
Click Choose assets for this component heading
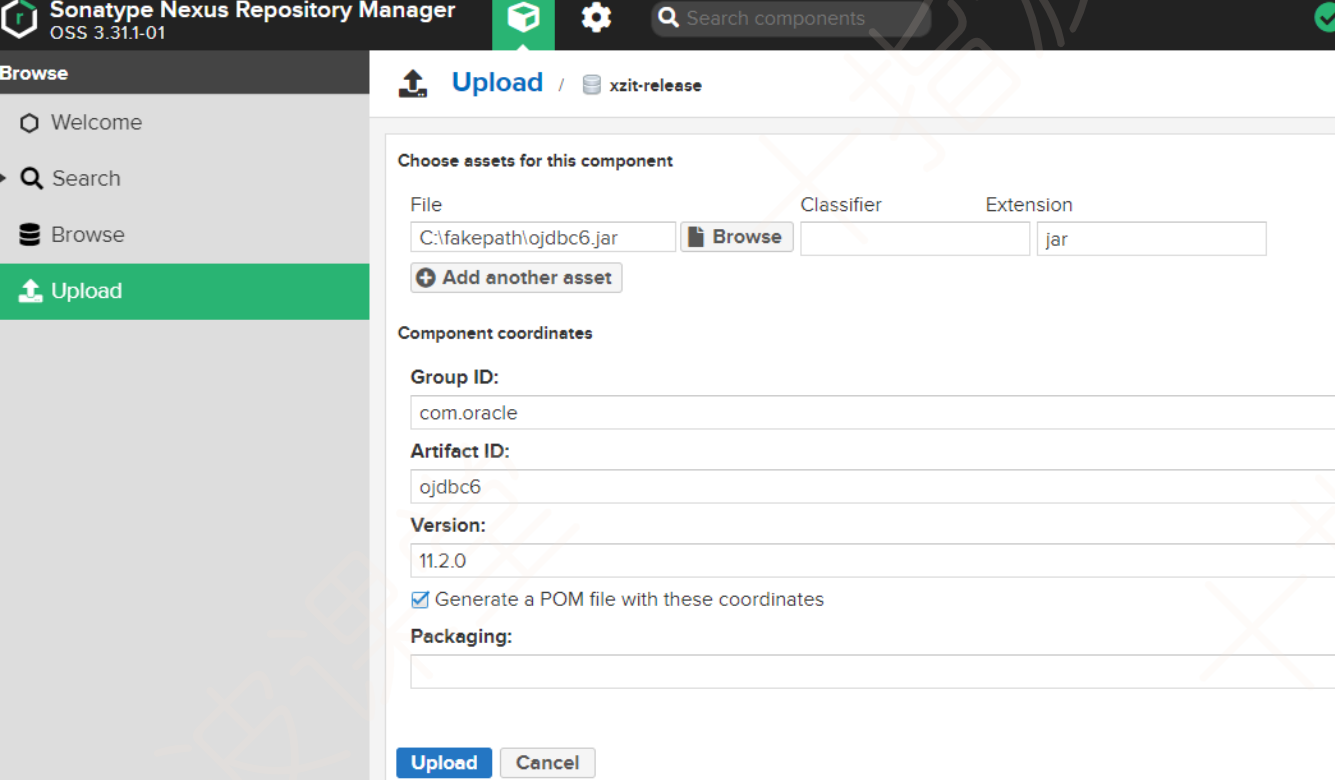535,161
